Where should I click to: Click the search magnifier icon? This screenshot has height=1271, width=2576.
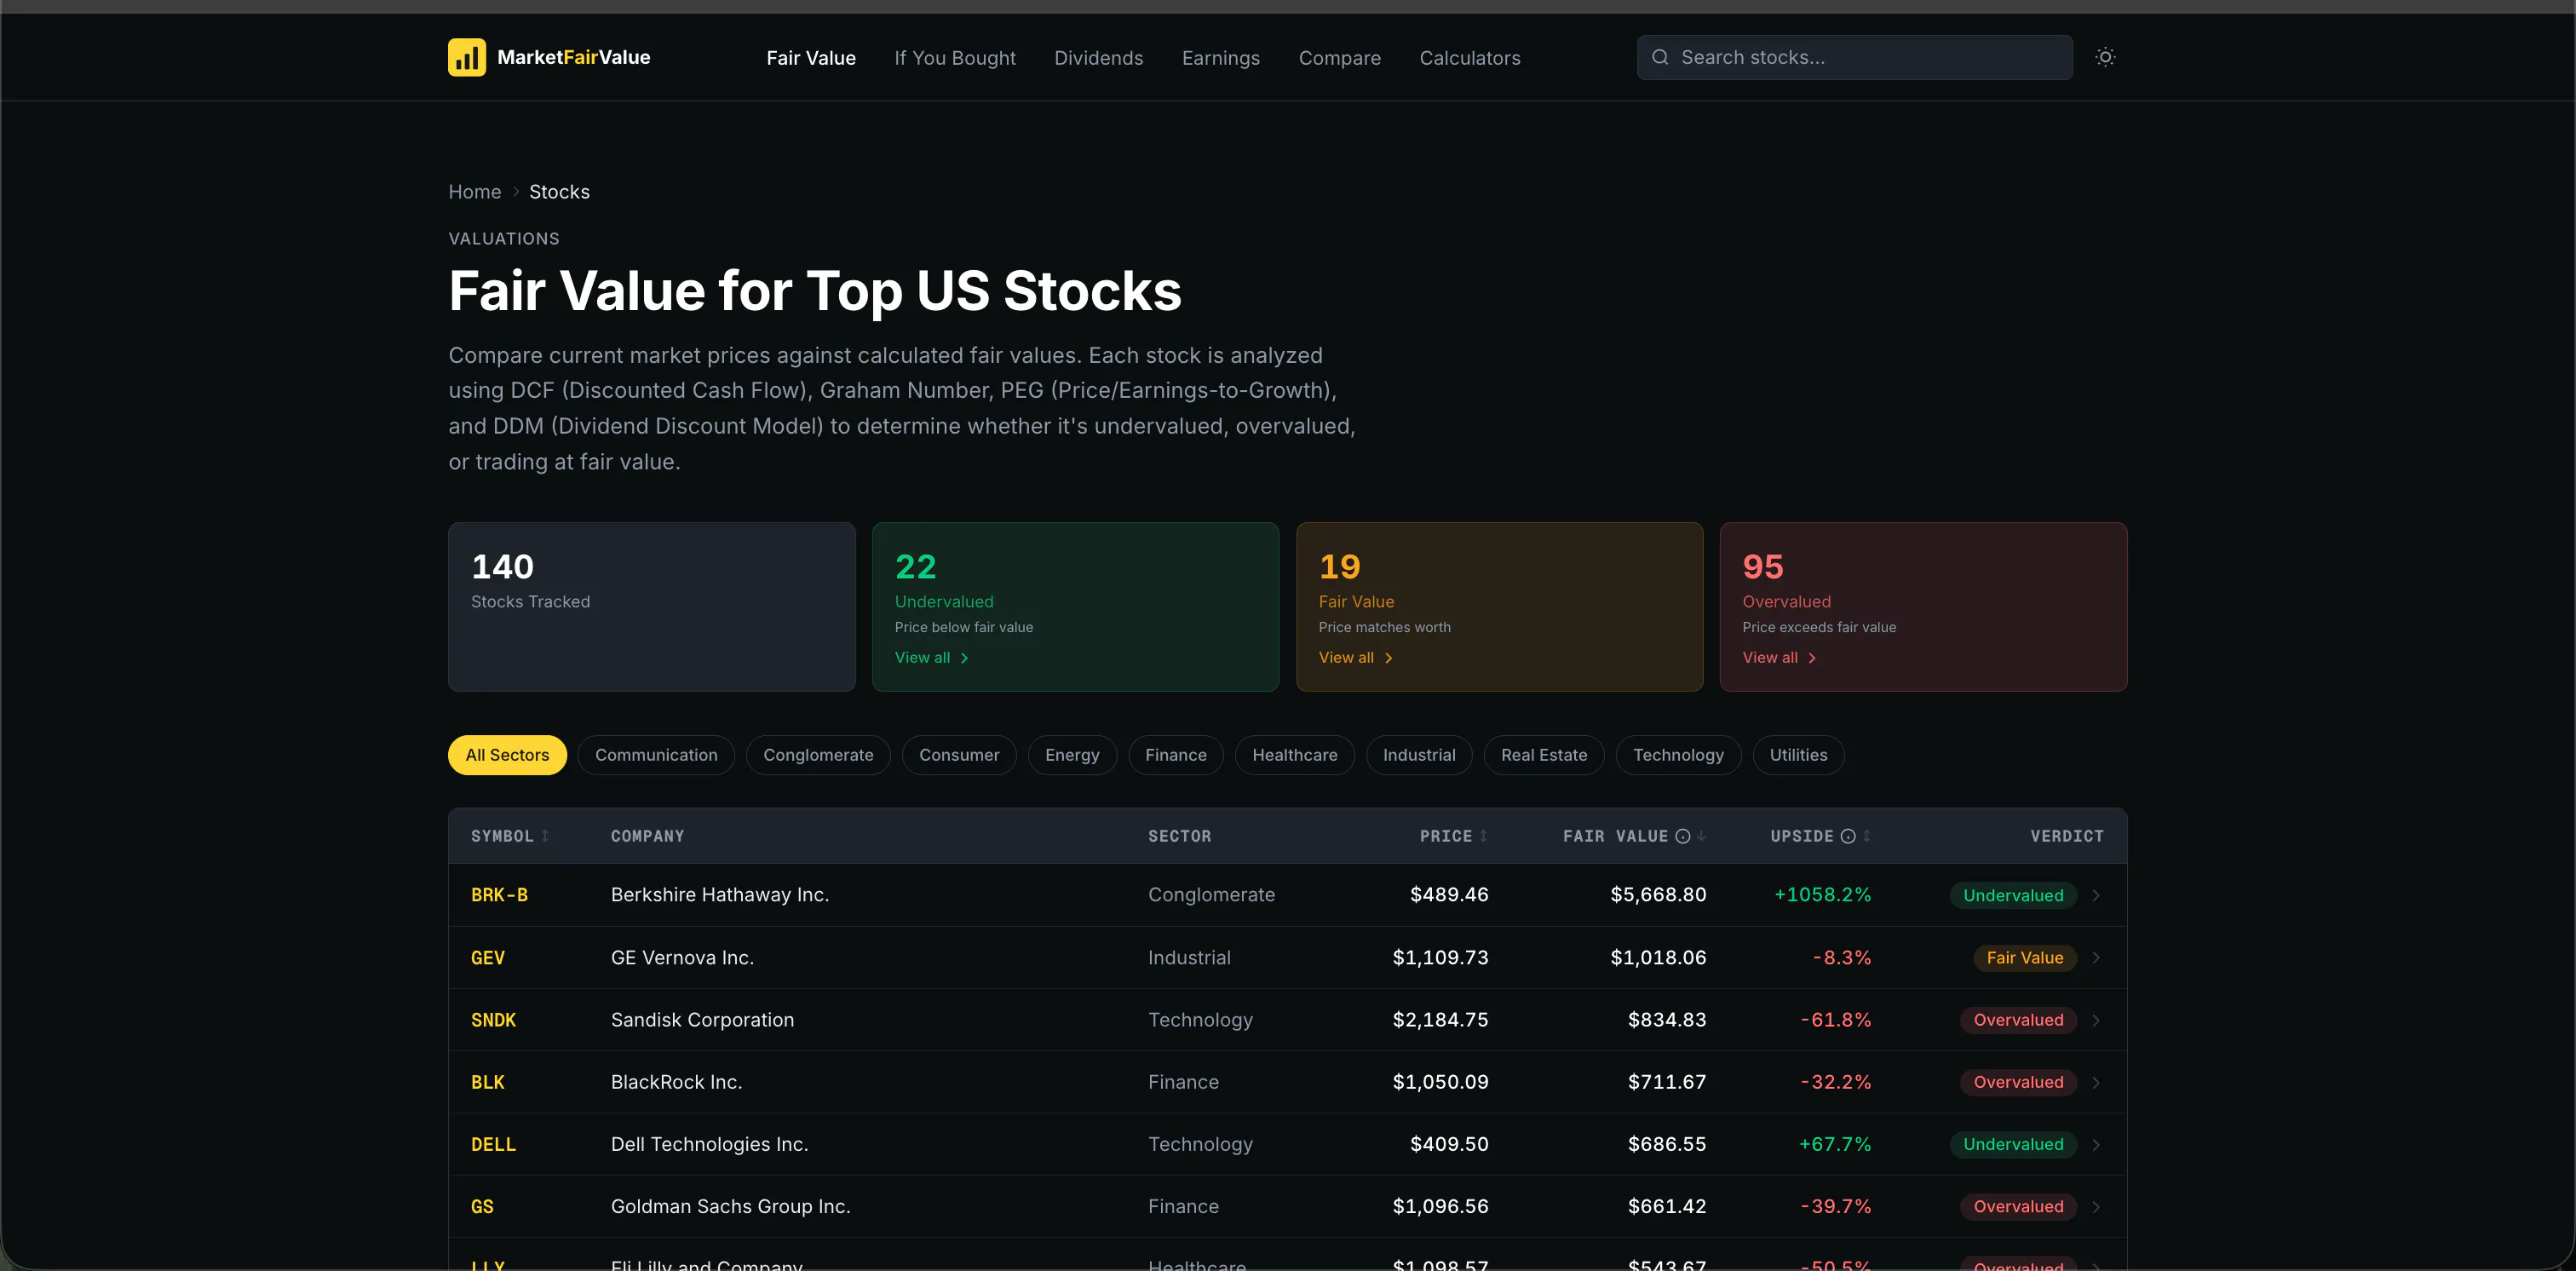tap(1660, 57)
